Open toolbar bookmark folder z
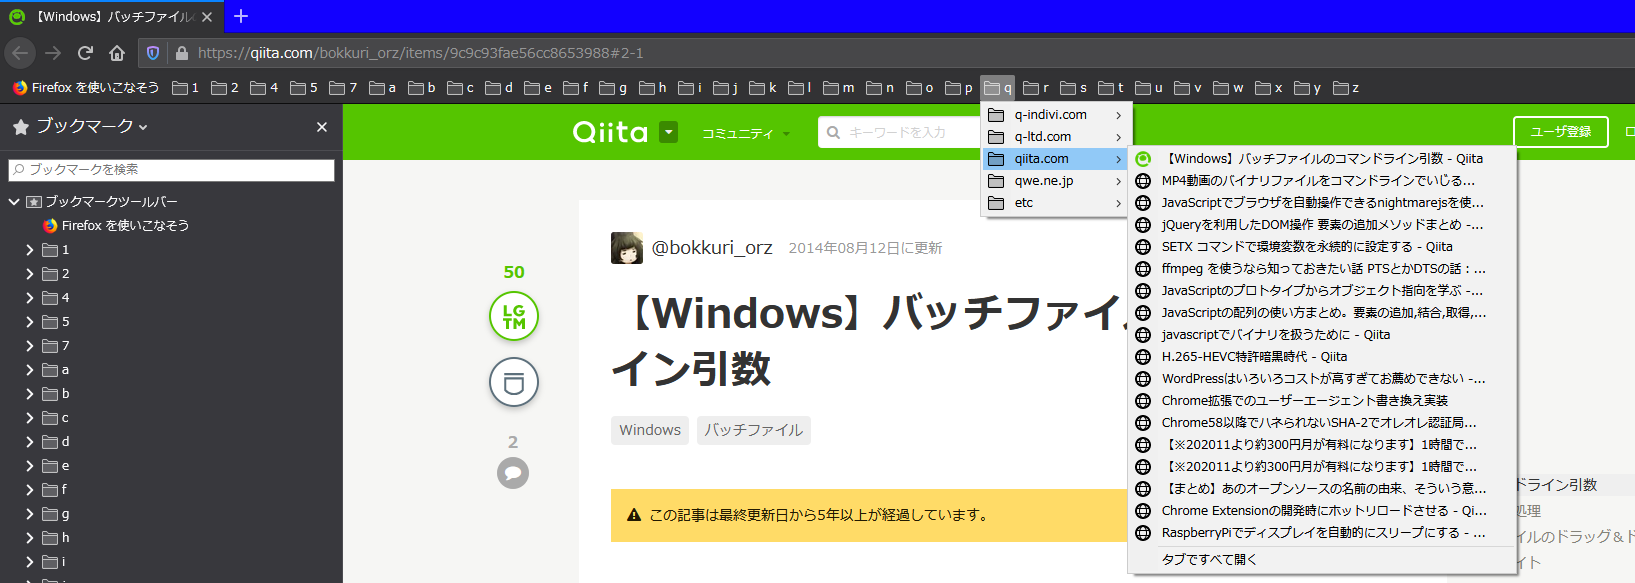This screenshot has width=1635, height=583. point(1346,88)
